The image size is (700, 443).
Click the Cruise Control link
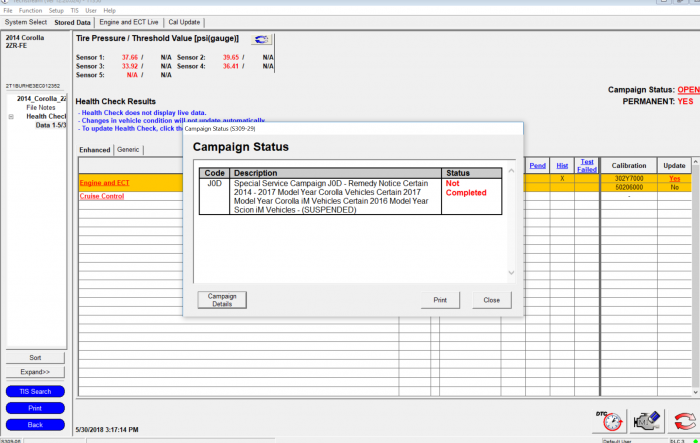coord(101,196)
